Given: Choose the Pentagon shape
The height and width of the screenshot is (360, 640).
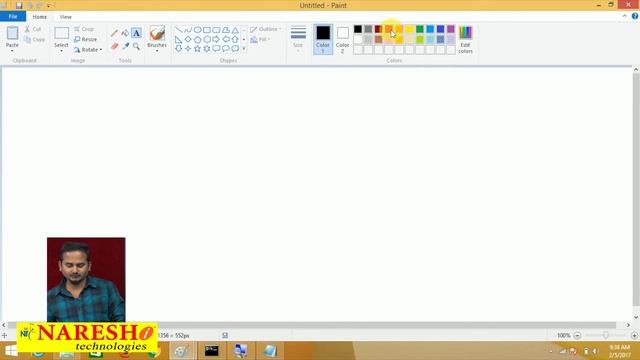Looking at the screenshot, I should click(x=197, y=40).
